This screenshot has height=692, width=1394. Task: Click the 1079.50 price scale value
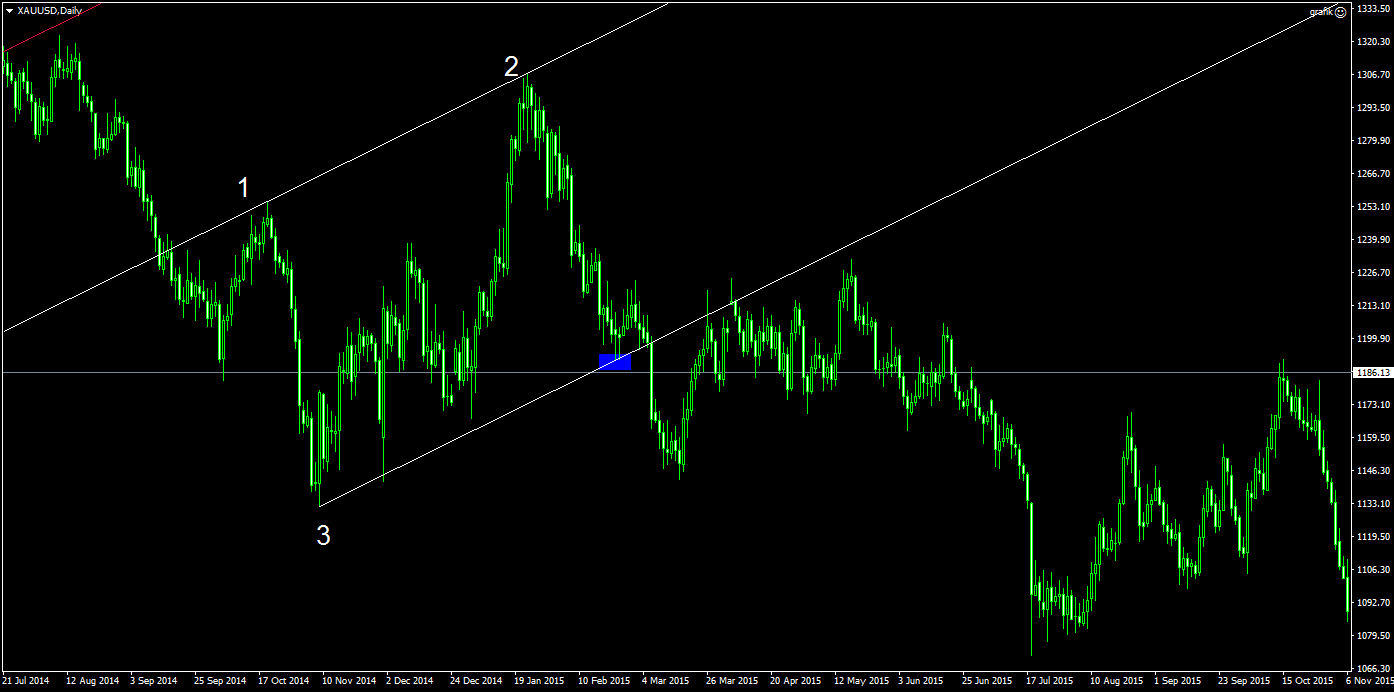(x=1375, y=635)
